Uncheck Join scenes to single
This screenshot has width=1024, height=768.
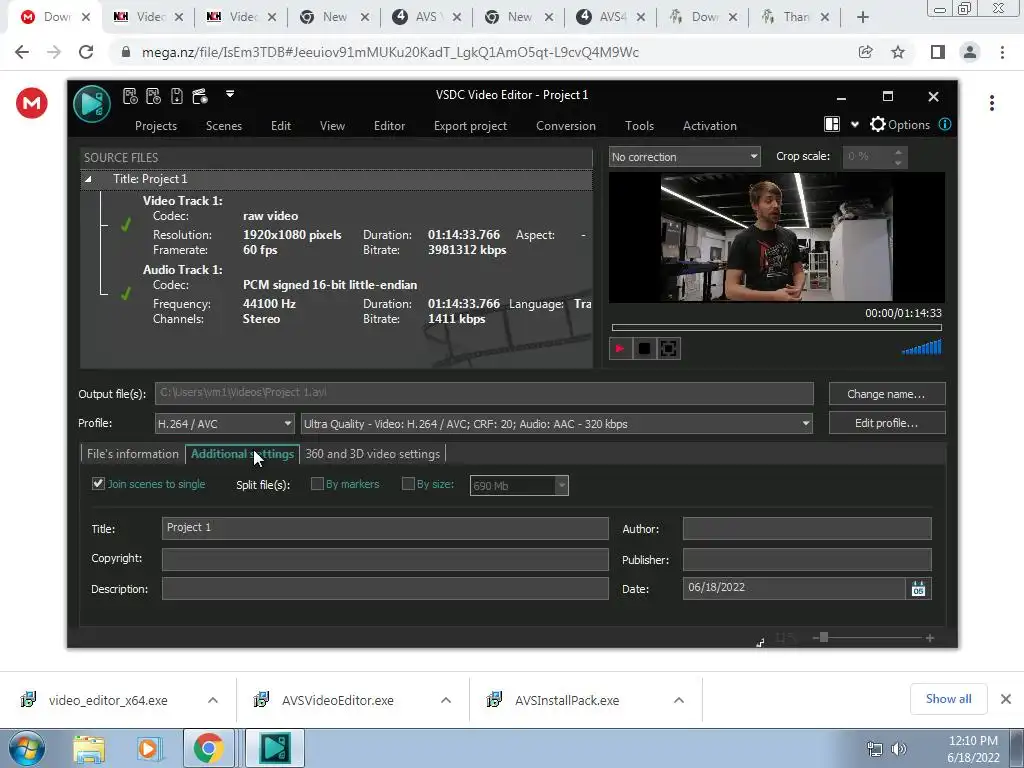tap(98, 484)
